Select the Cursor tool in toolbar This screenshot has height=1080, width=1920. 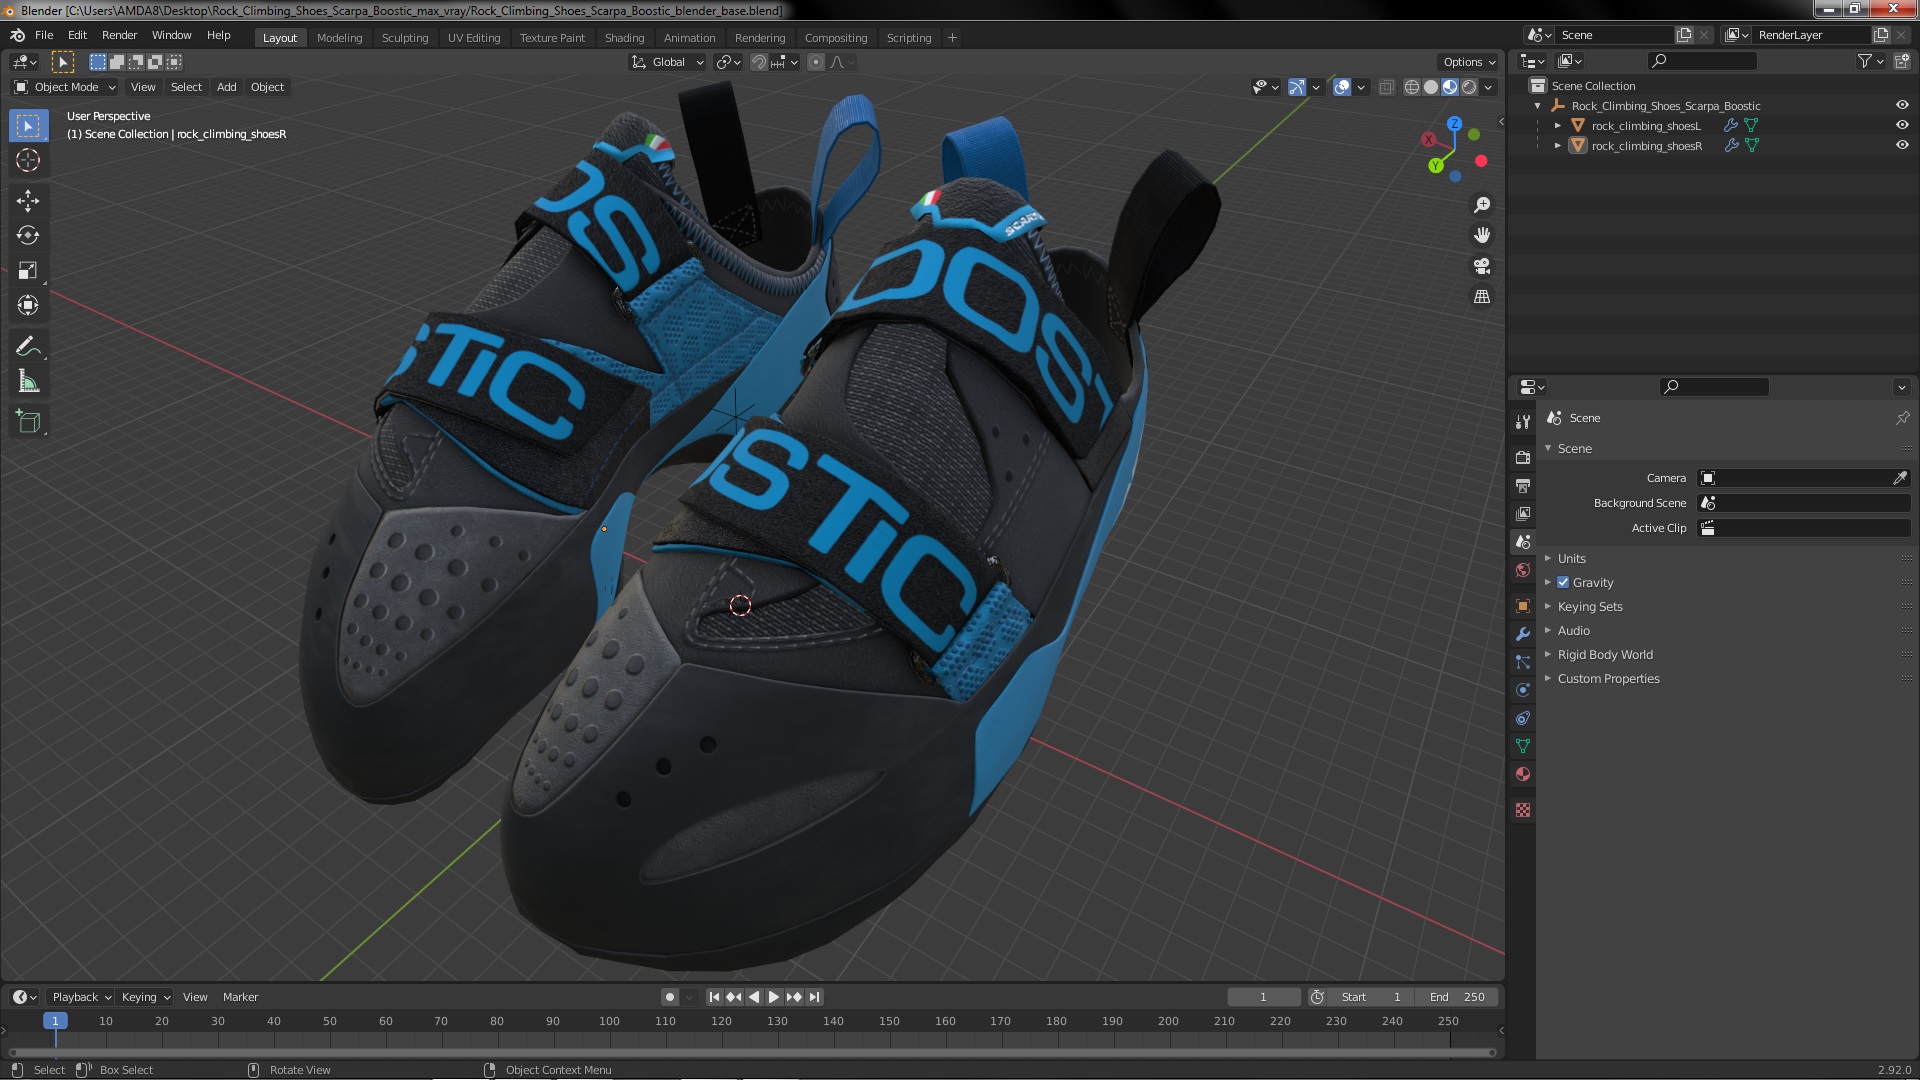pyautogui.click(x=28, y=160)
